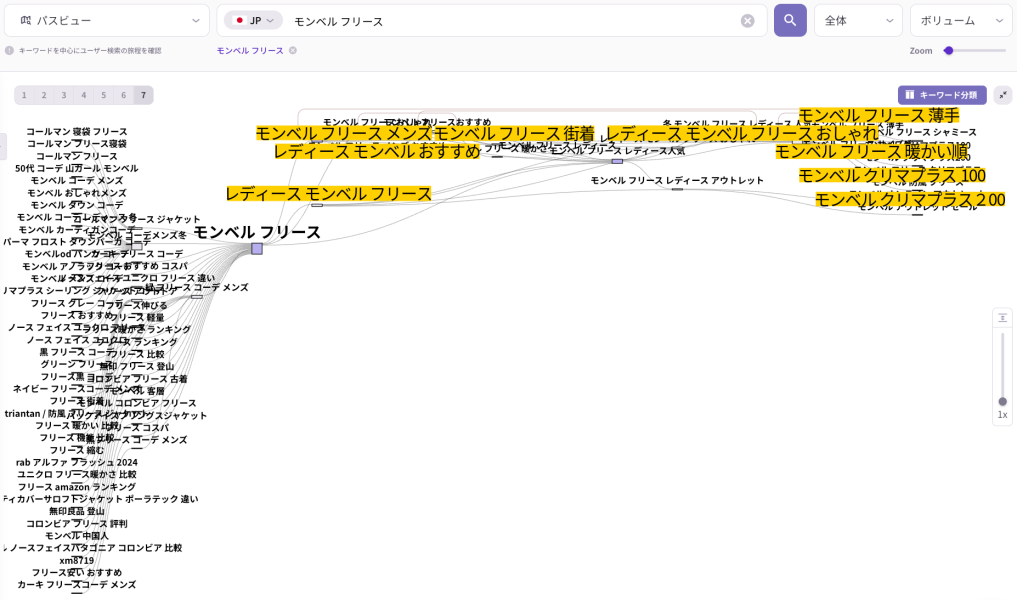Click コールマン フリース寝袋 keyword

tap(77, 144)
